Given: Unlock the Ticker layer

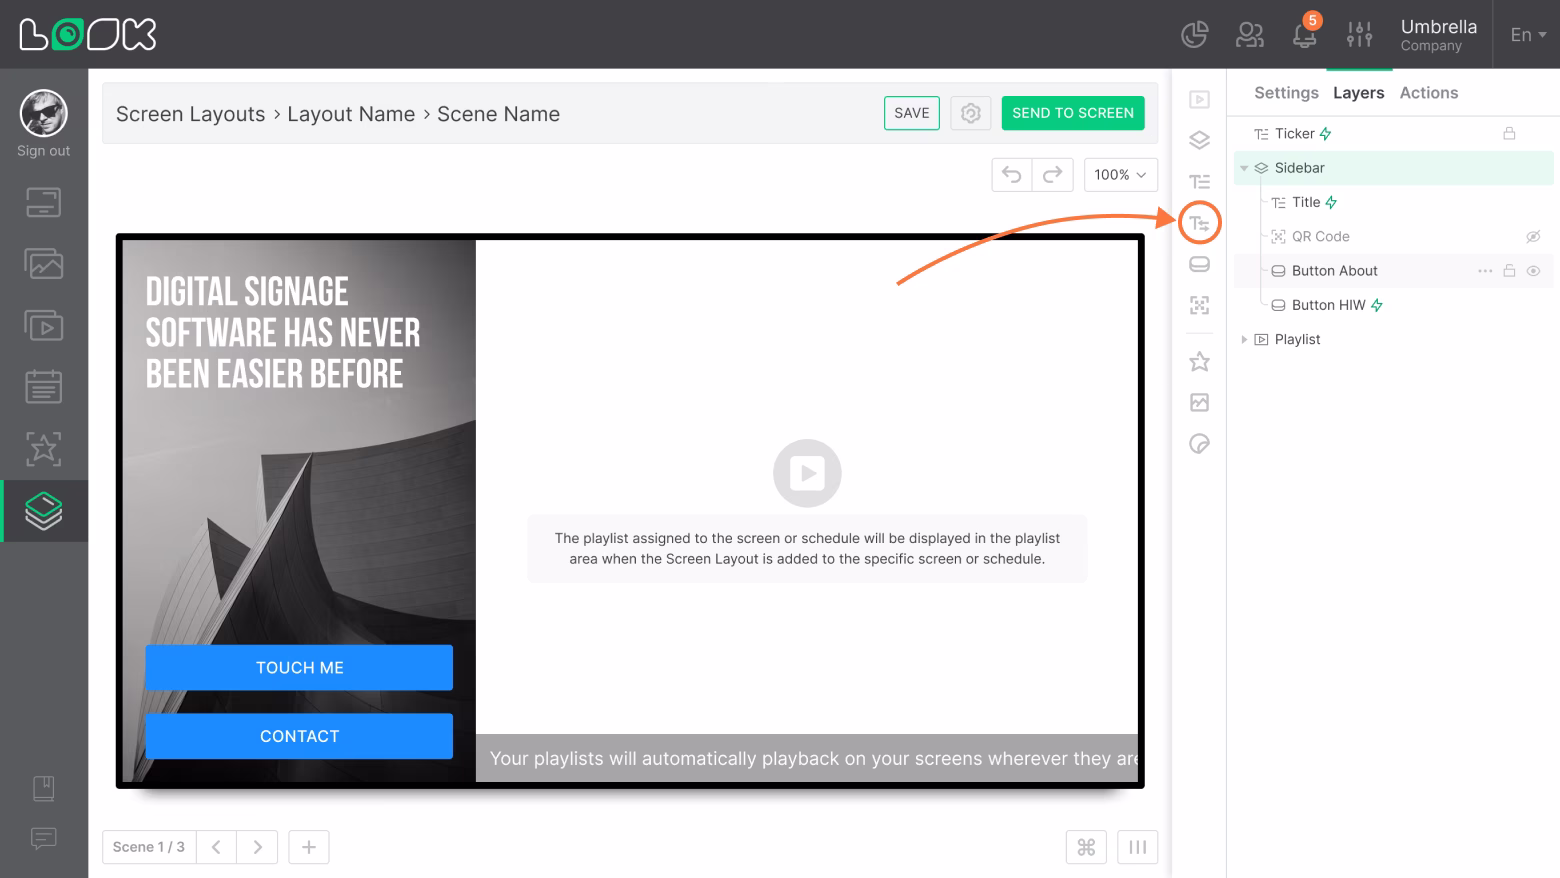Looking at the screenshot, I should click(x=1509, y=133).
